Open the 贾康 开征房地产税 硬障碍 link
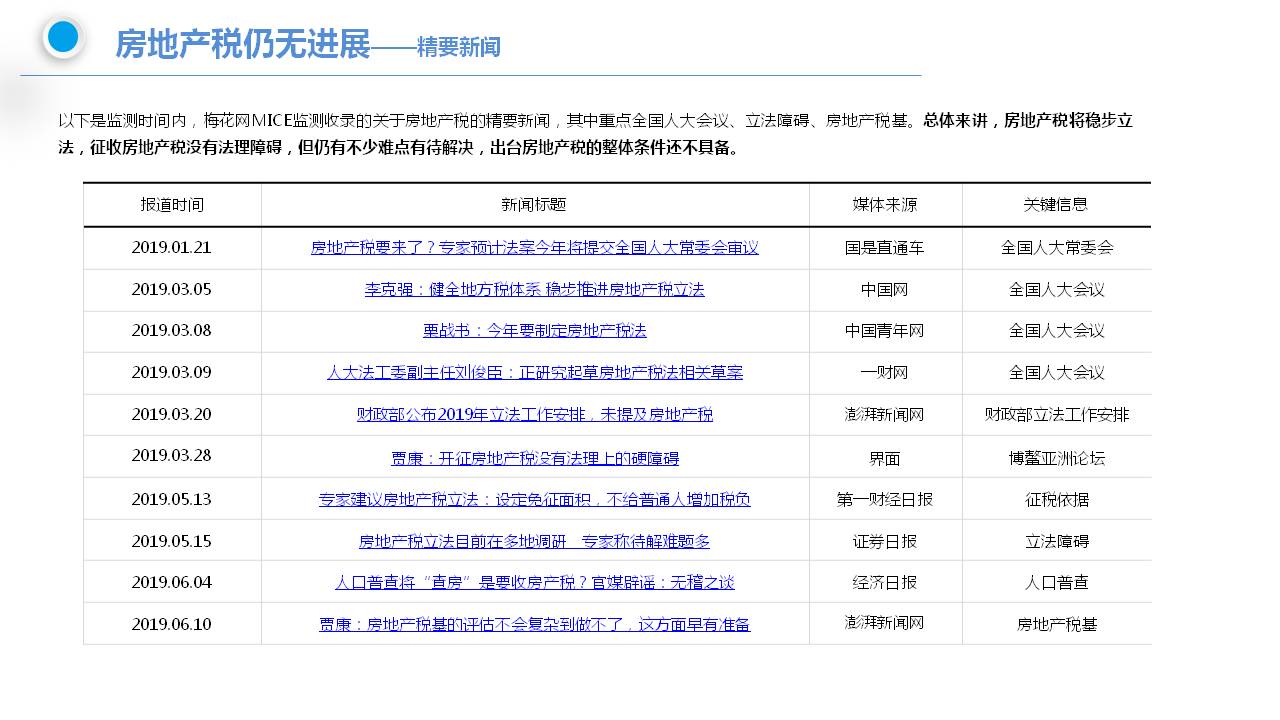This screenshot has height=720, width=1280. tap(534, 459)
